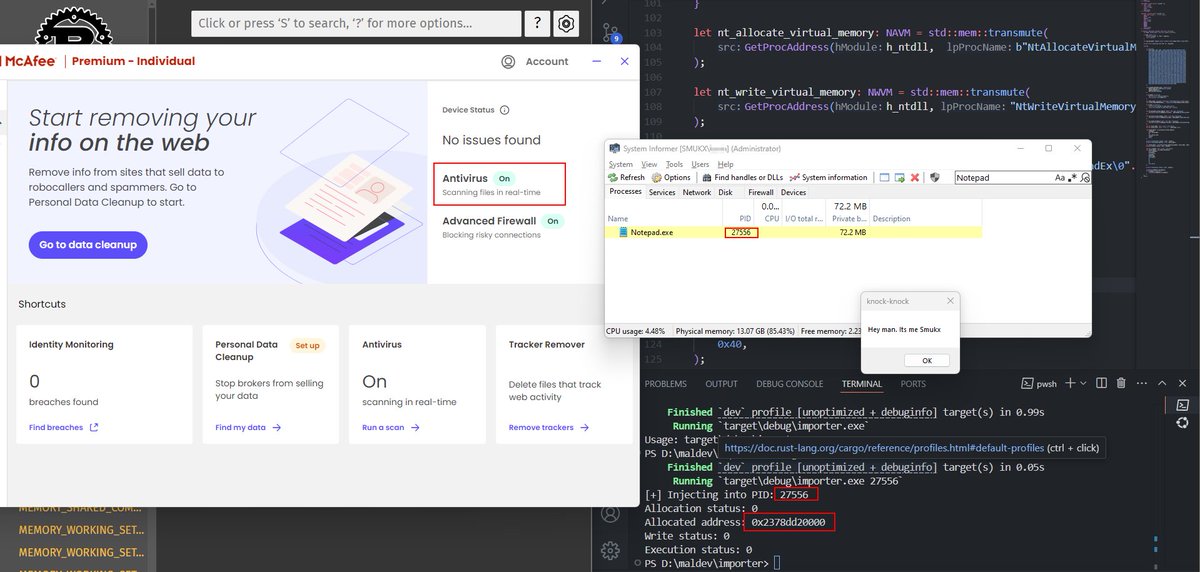Open PROBLEMS panel tab in VS Code

tap(666, 384)
